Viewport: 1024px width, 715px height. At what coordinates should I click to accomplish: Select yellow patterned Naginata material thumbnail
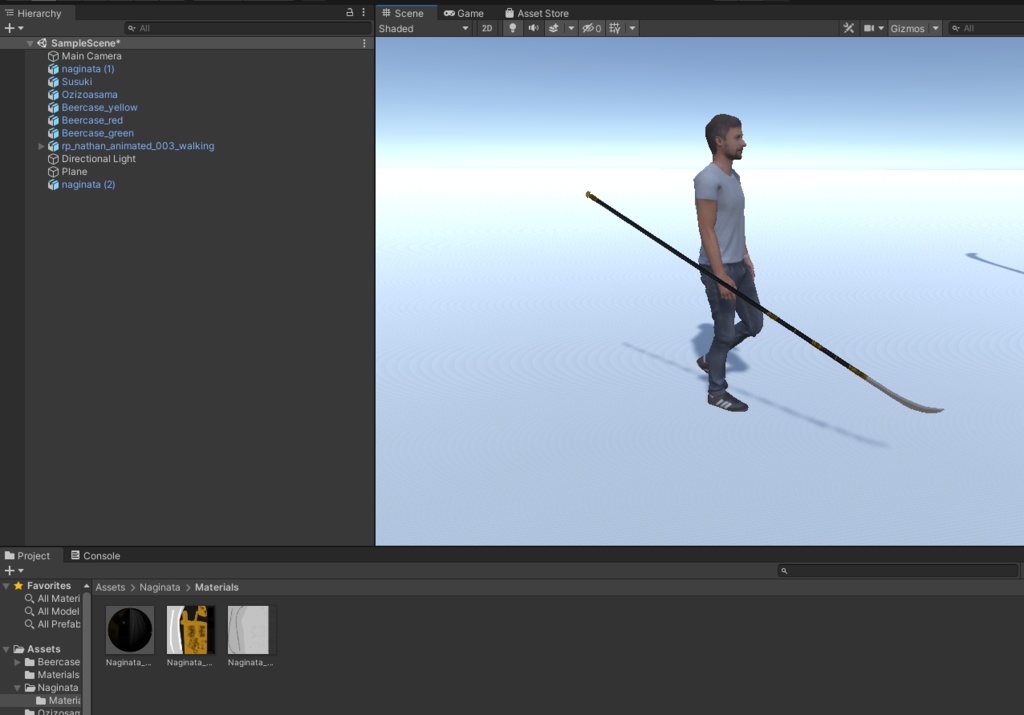tap(191, 630)
